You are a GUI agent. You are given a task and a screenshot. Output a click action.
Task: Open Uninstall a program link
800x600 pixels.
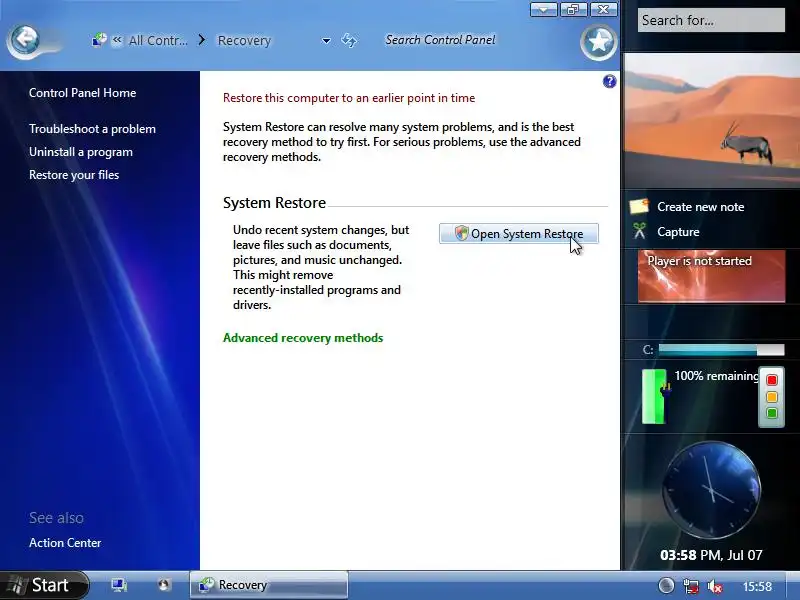point(81,152)
